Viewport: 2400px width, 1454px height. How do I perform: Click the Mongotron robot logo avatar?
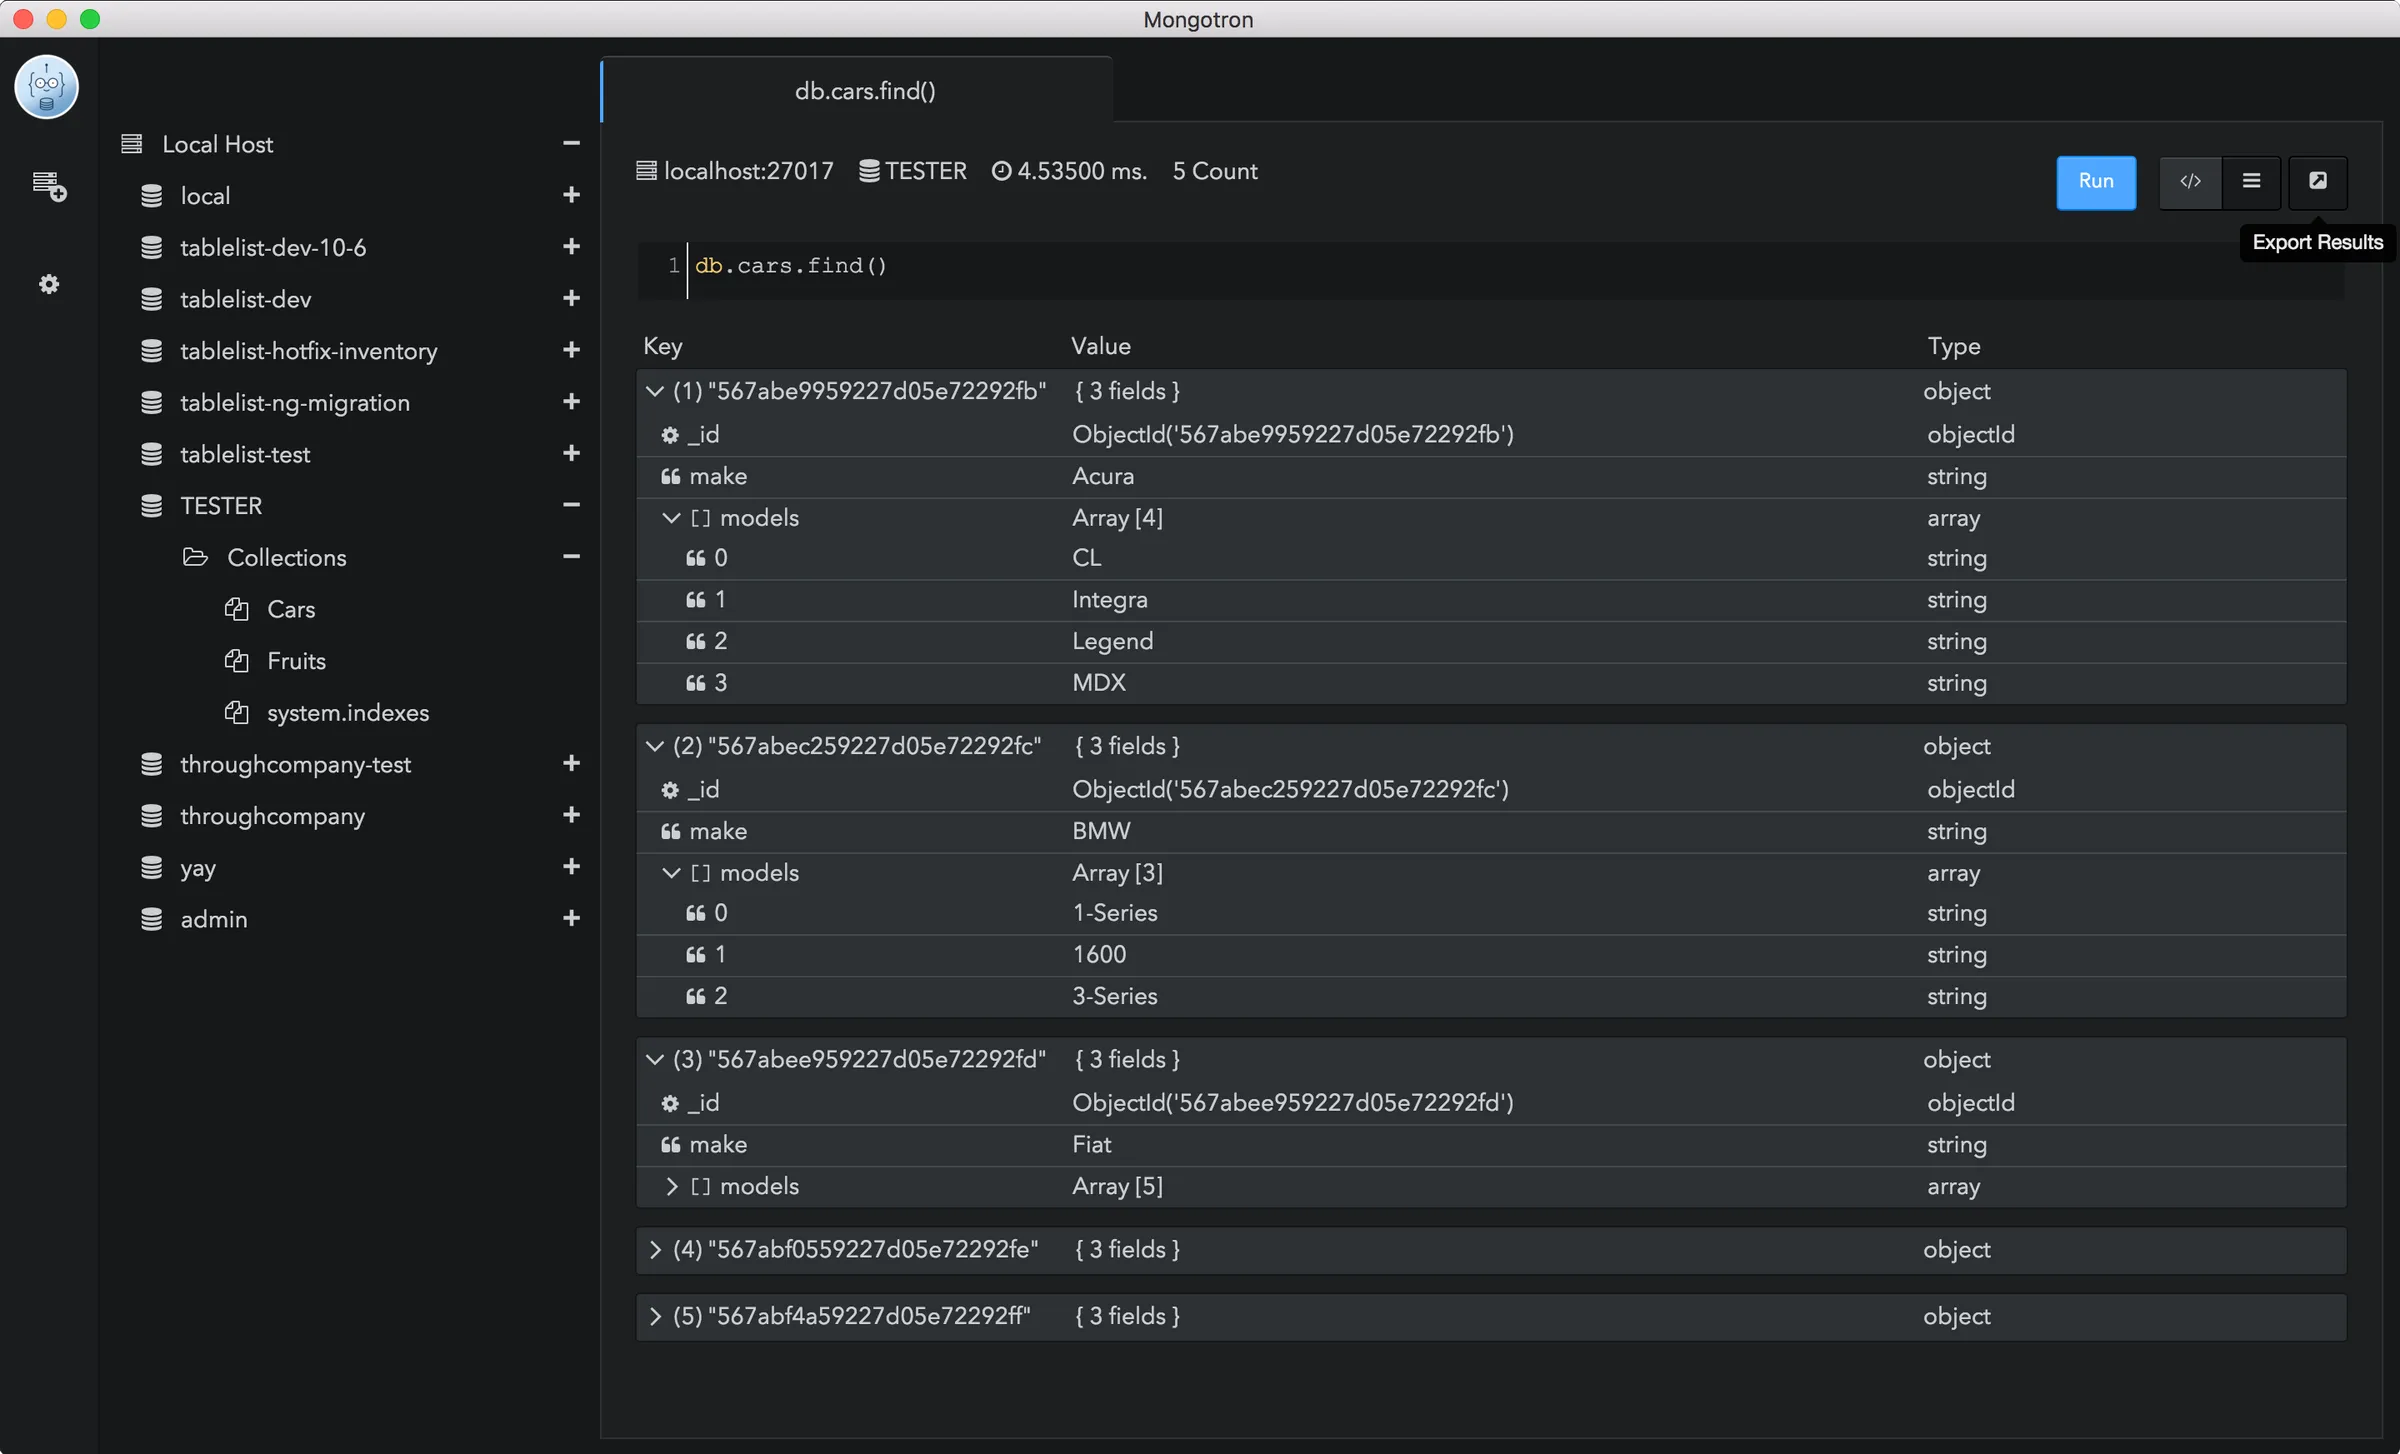(x=46, y=86)
